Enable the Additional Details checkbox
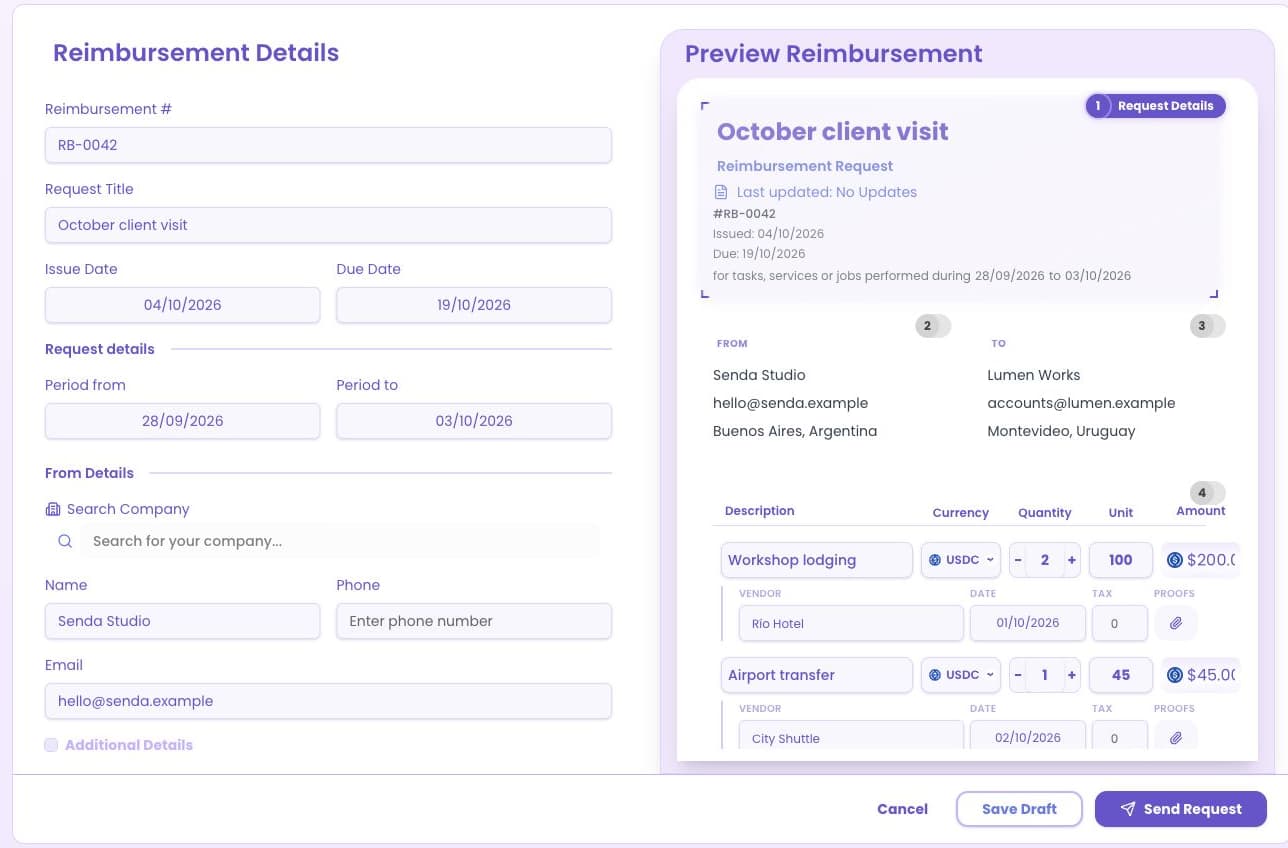Screen dimensions: 1288x848 click(x=51, y=745)
